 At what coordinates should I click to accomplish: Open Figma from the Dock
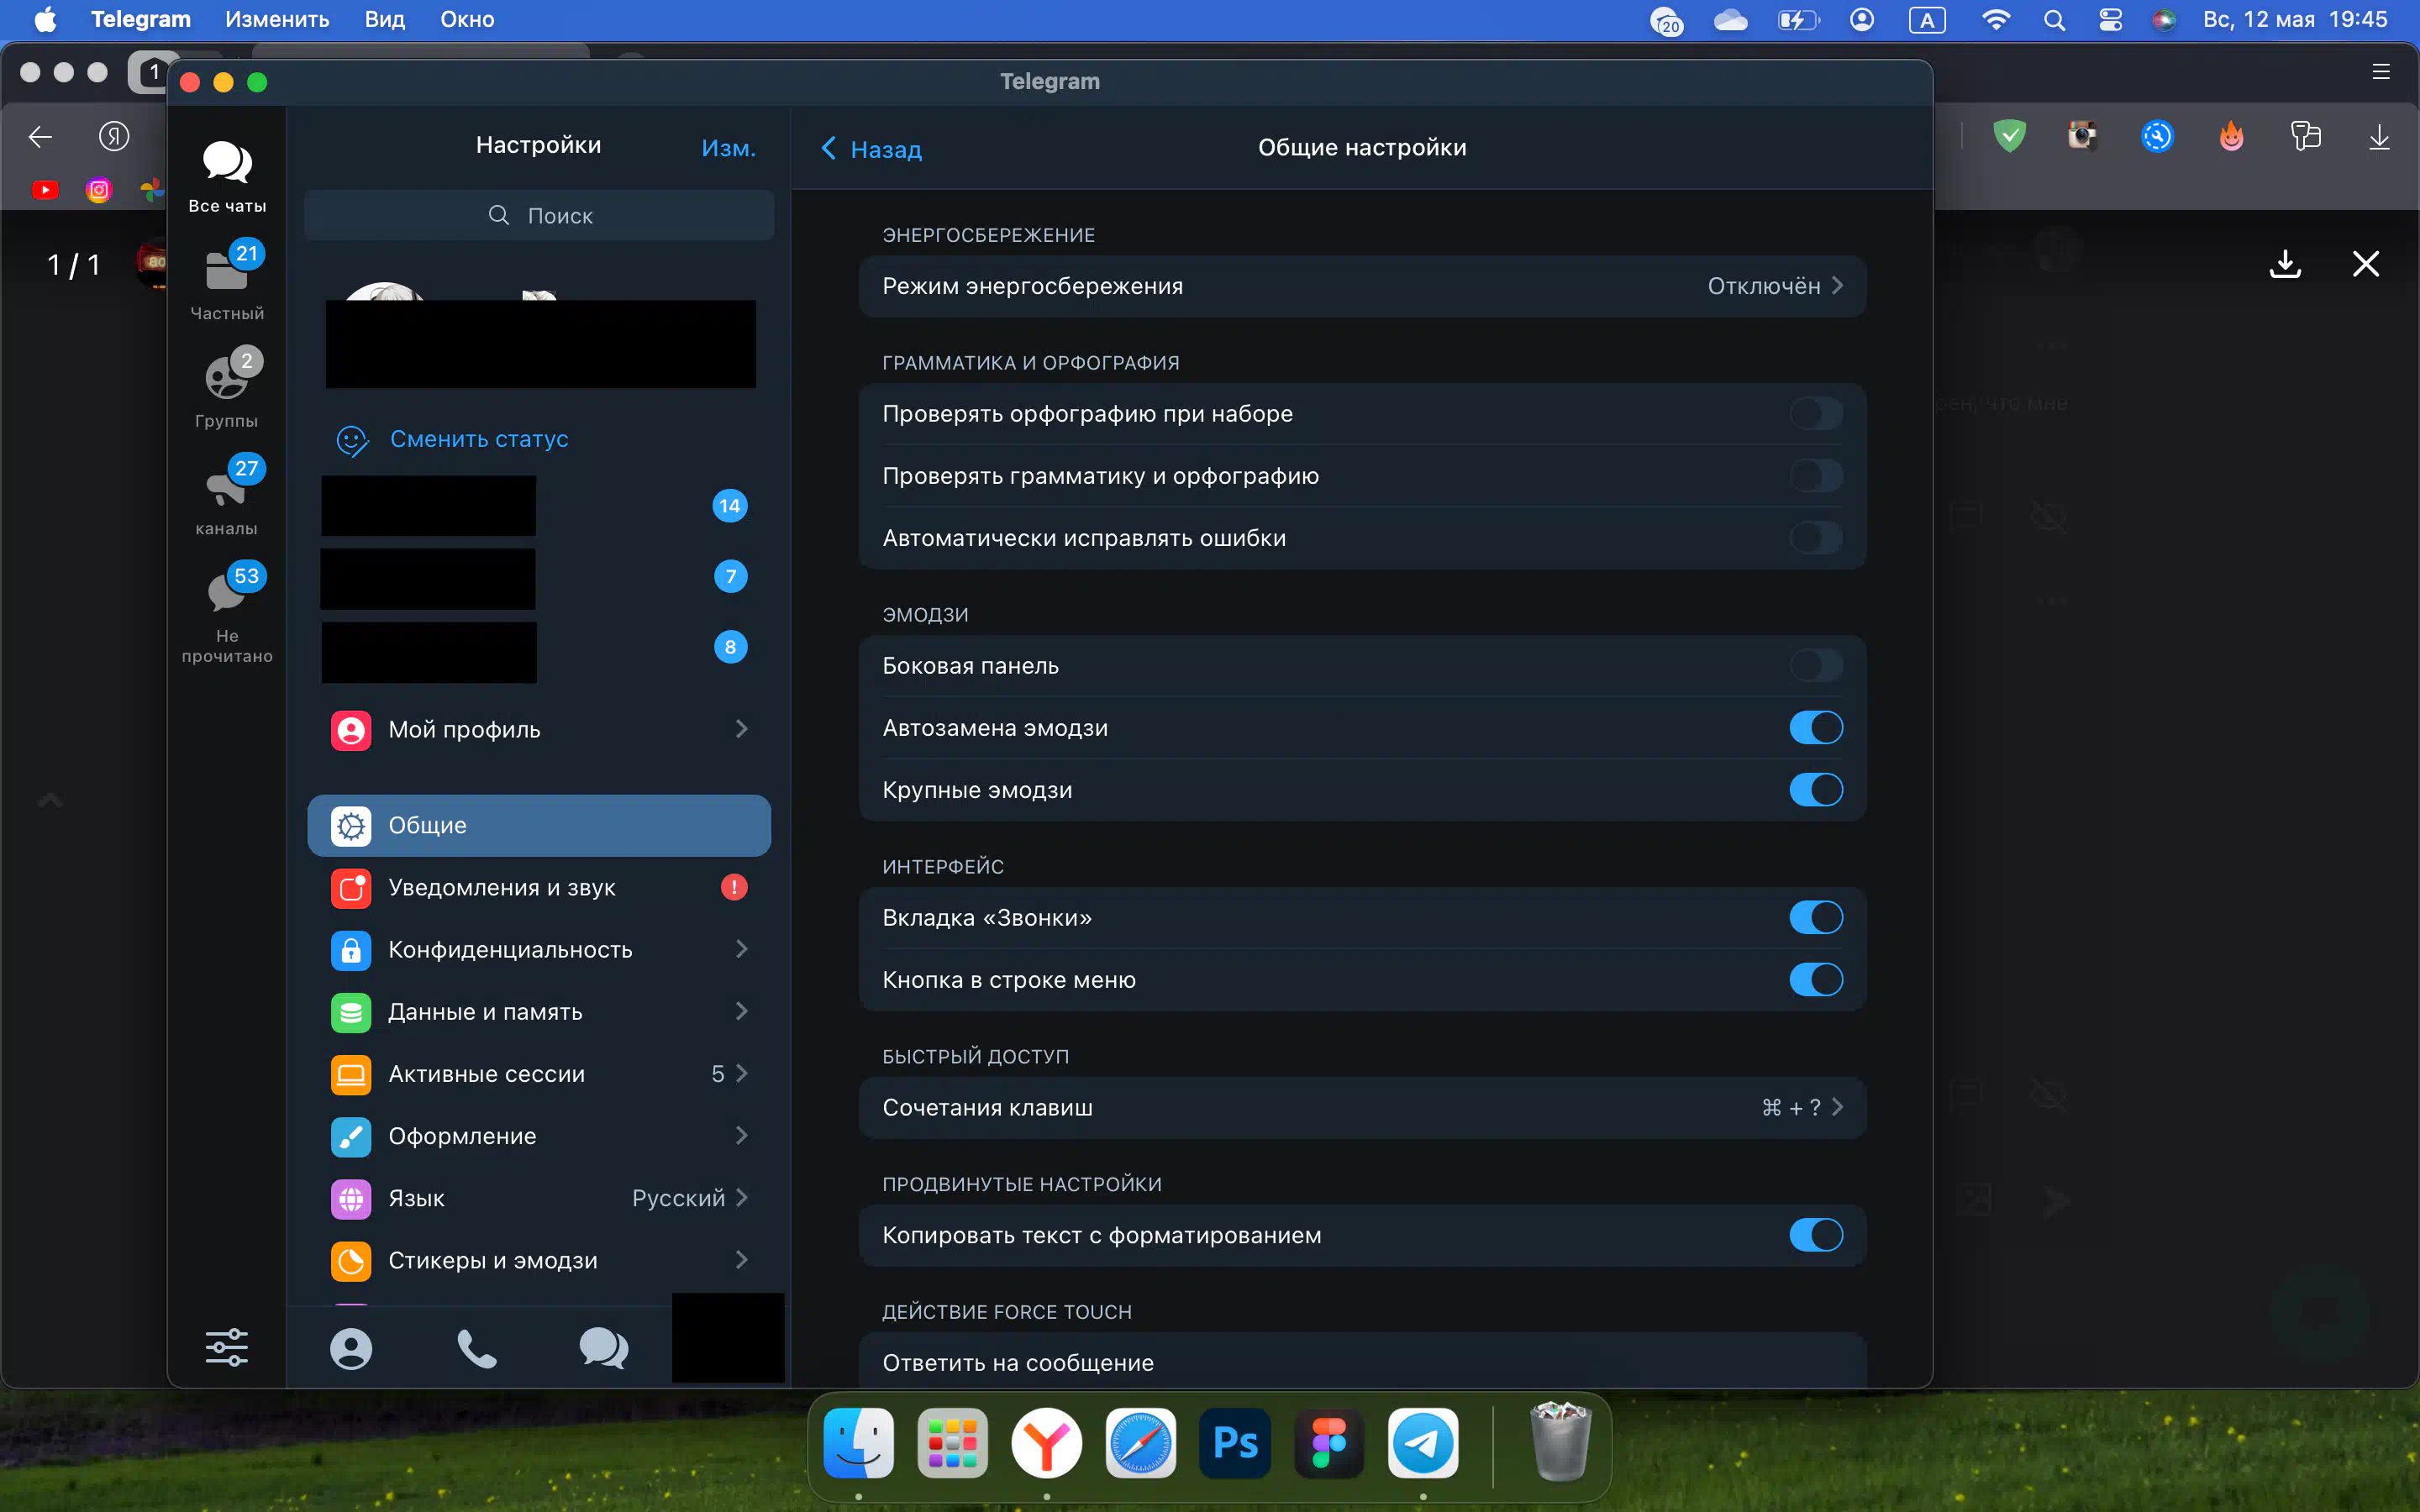click(x=1329, y=1443)
